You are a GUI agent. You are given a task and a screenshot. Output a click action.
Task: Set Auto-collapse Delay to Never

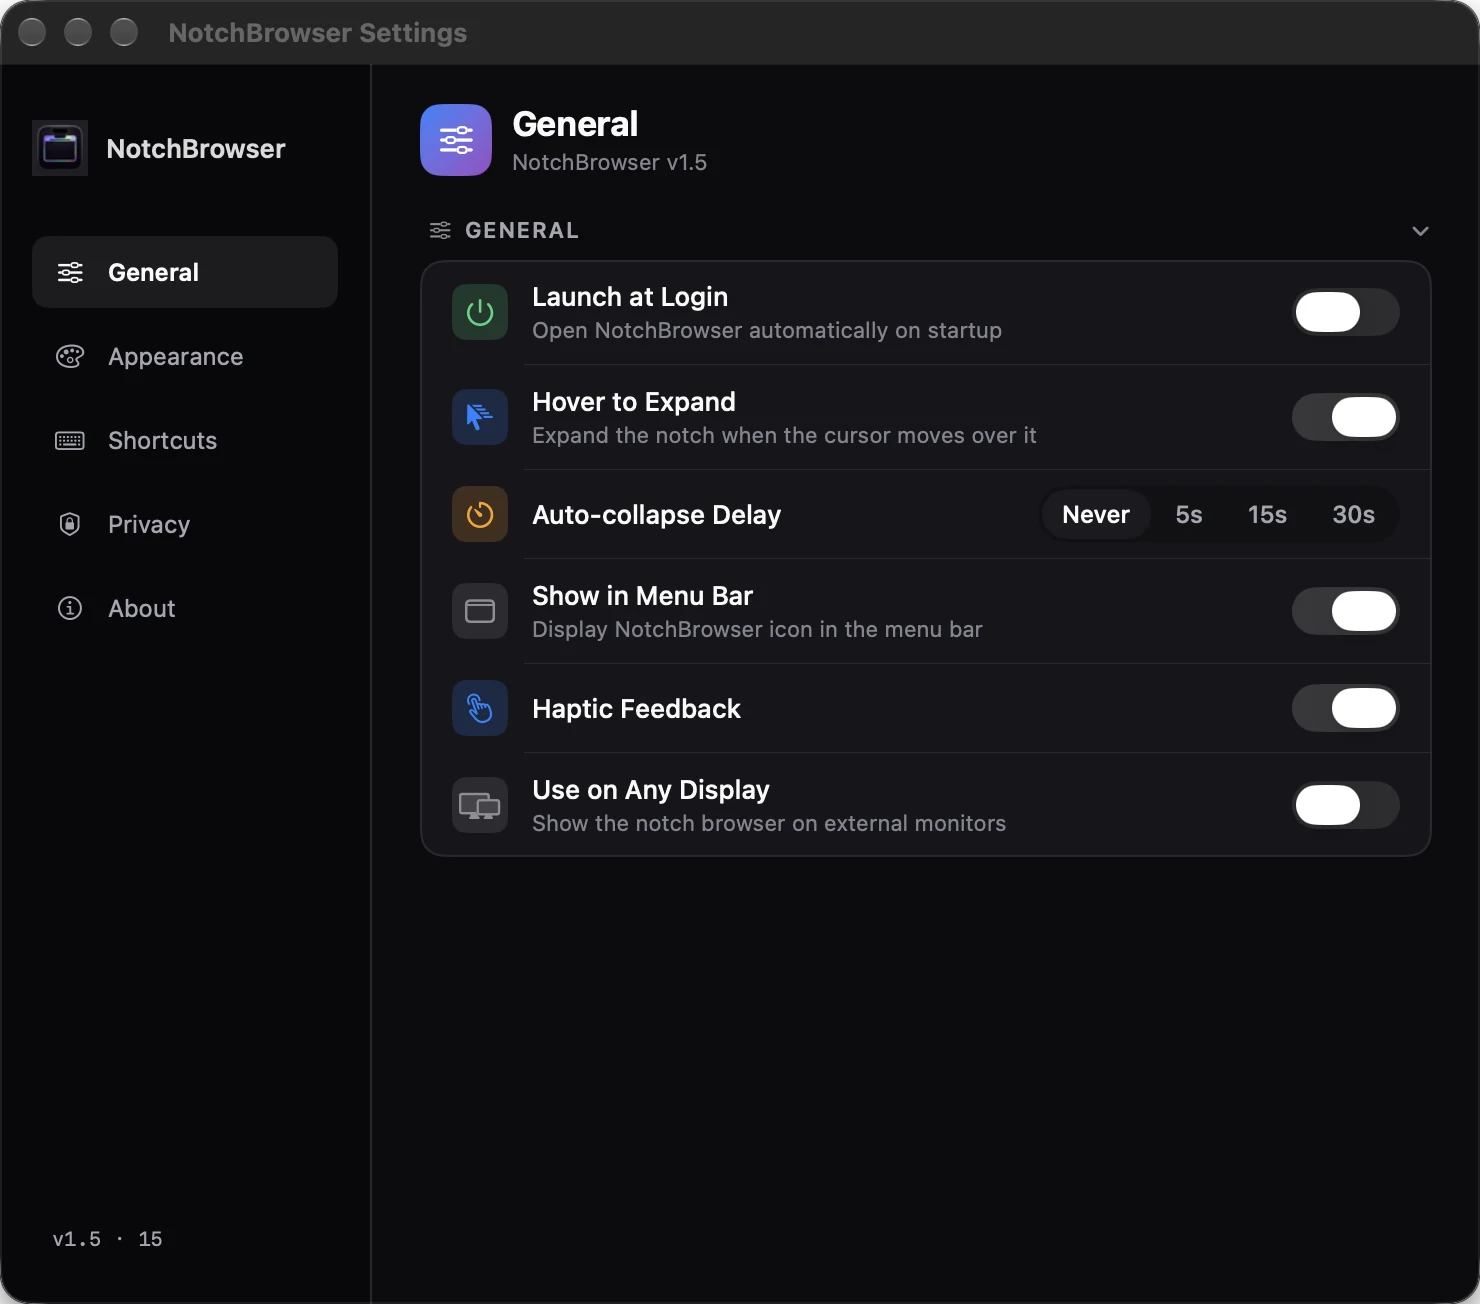(x=1096, y=514)
